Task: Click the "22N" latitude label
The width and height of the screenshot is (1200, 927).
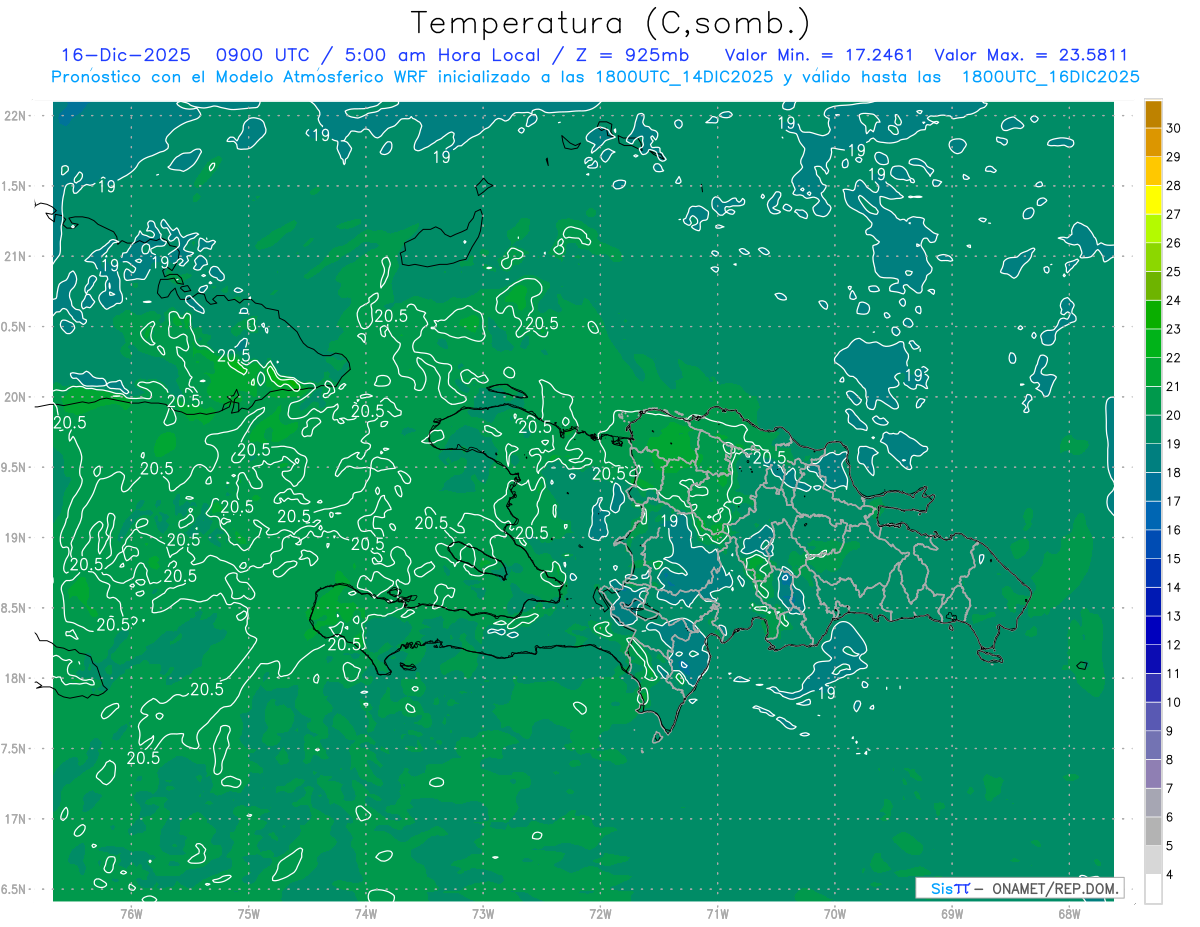Action: pyautogui.click(x=17, y=116)
